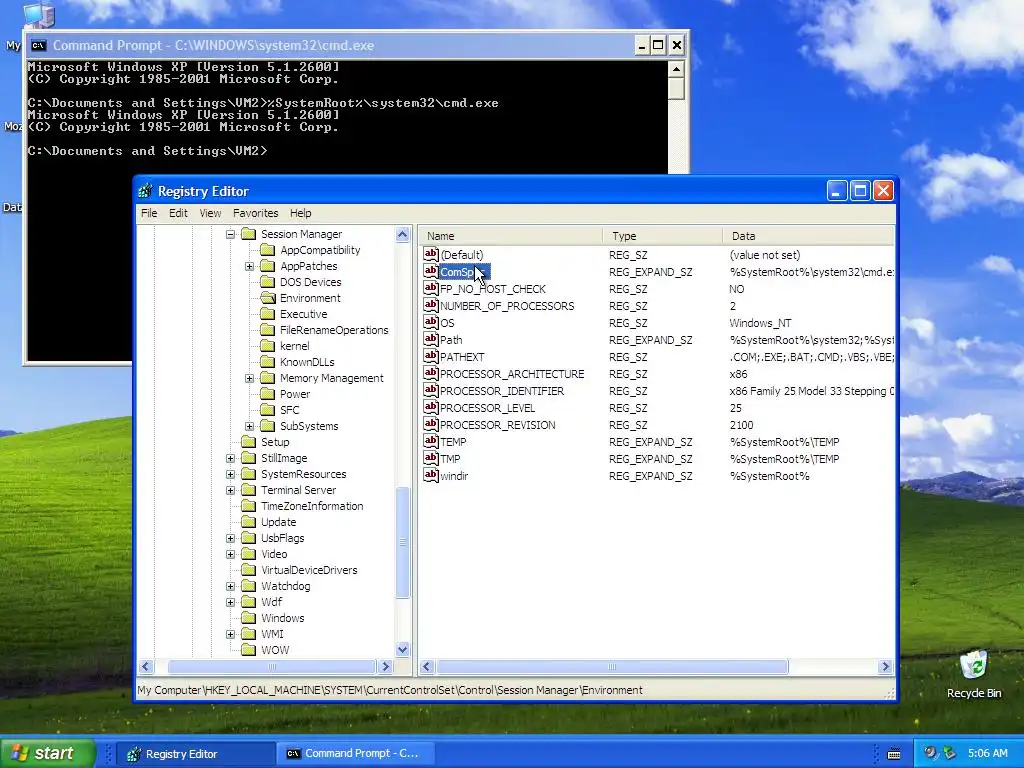Screen dimensions: 1024x768
Task: Open the View menu
Action: click(x=210, y=213)
